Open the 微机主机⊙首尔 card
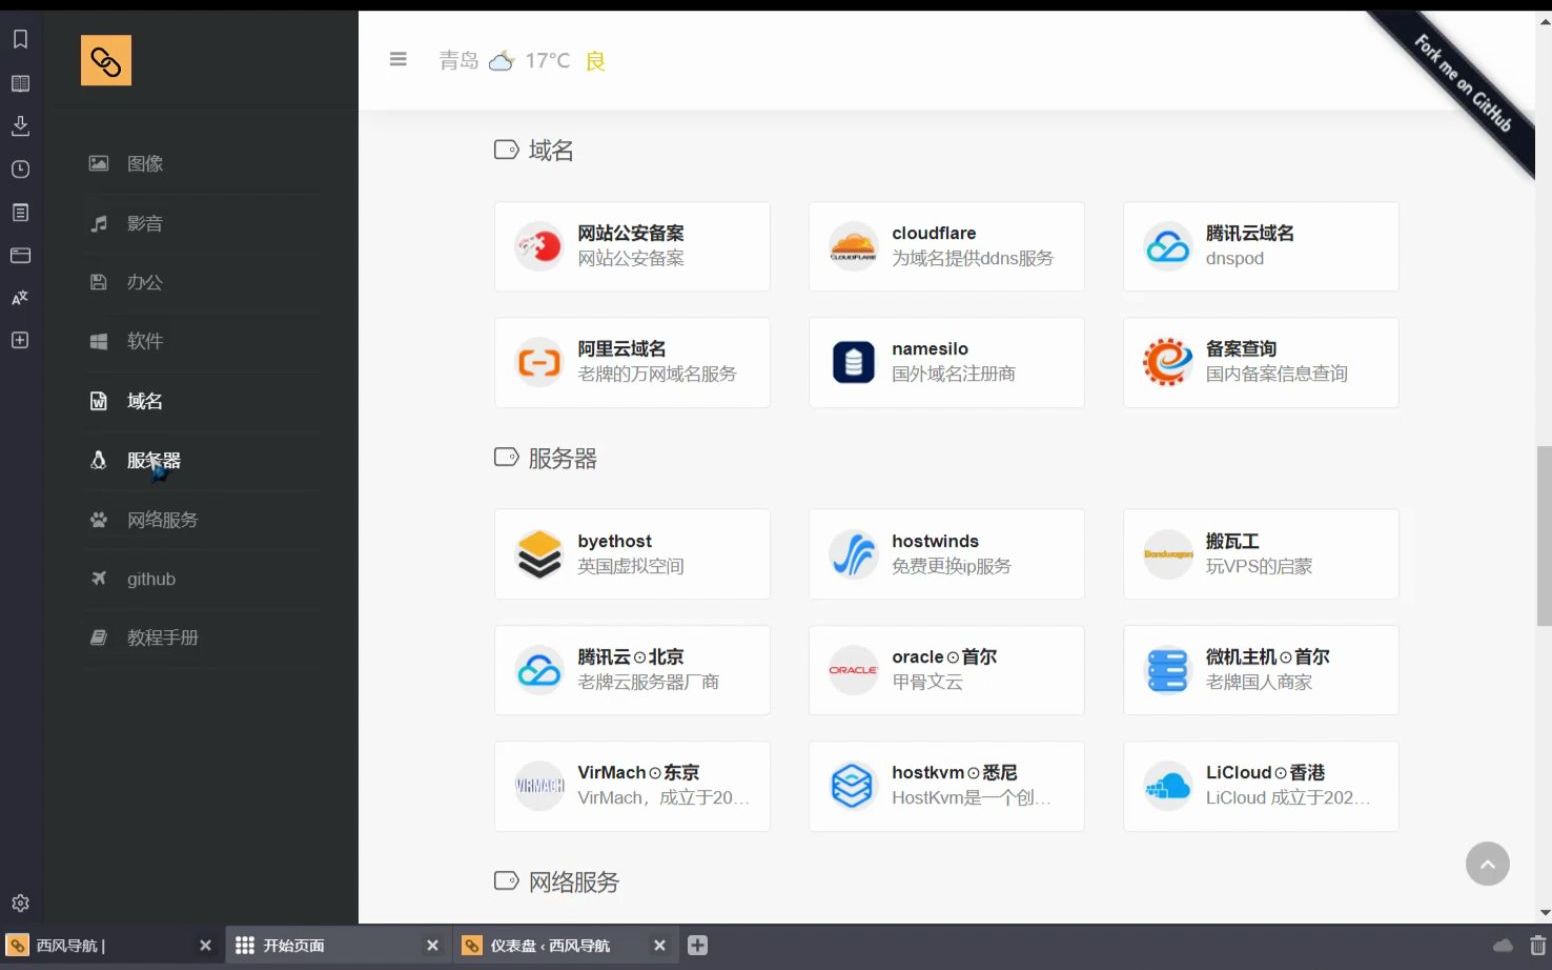 click(1261, 670)
